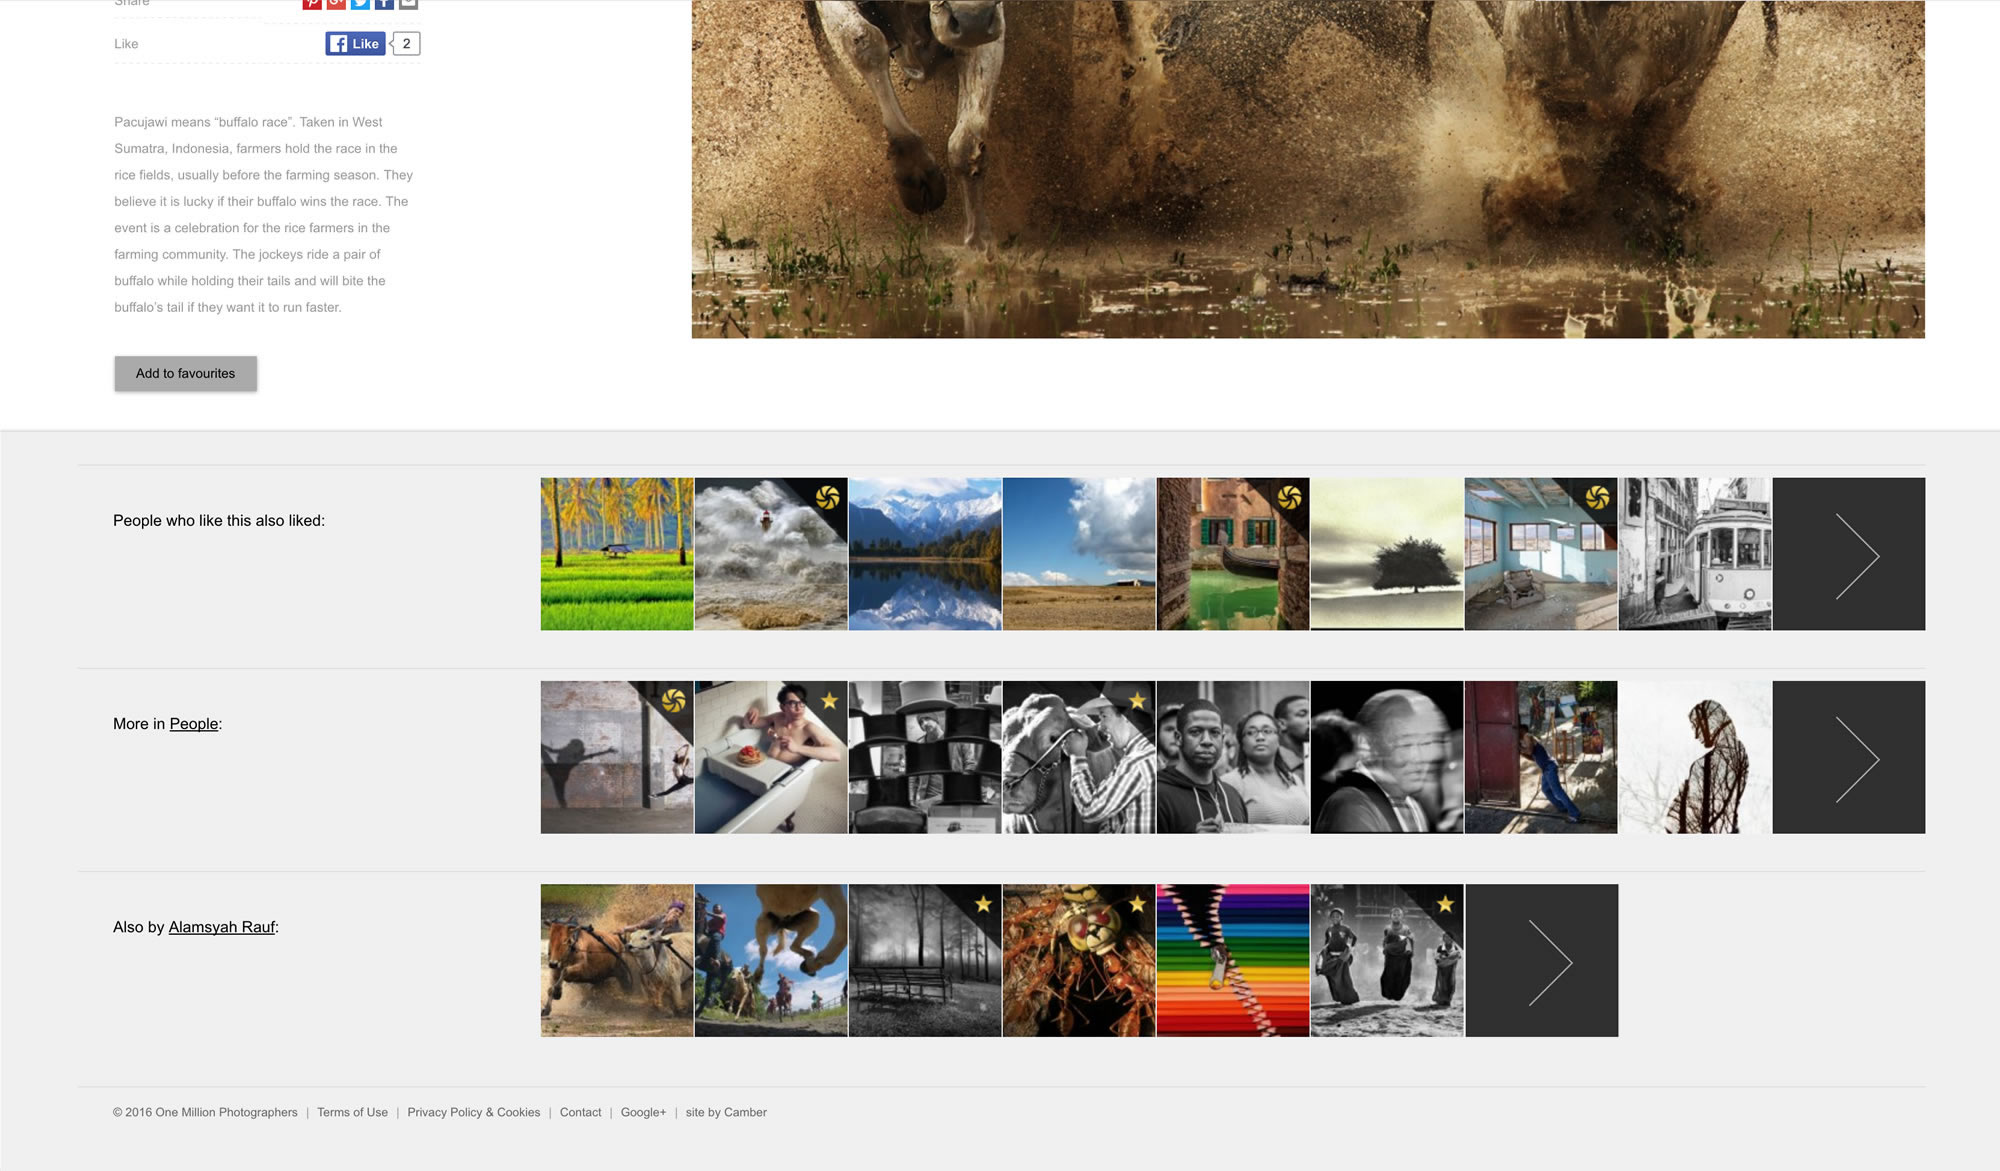Open Alamsyah Rauf's profile link
2000x1171 pixels.
click(221, 927)
